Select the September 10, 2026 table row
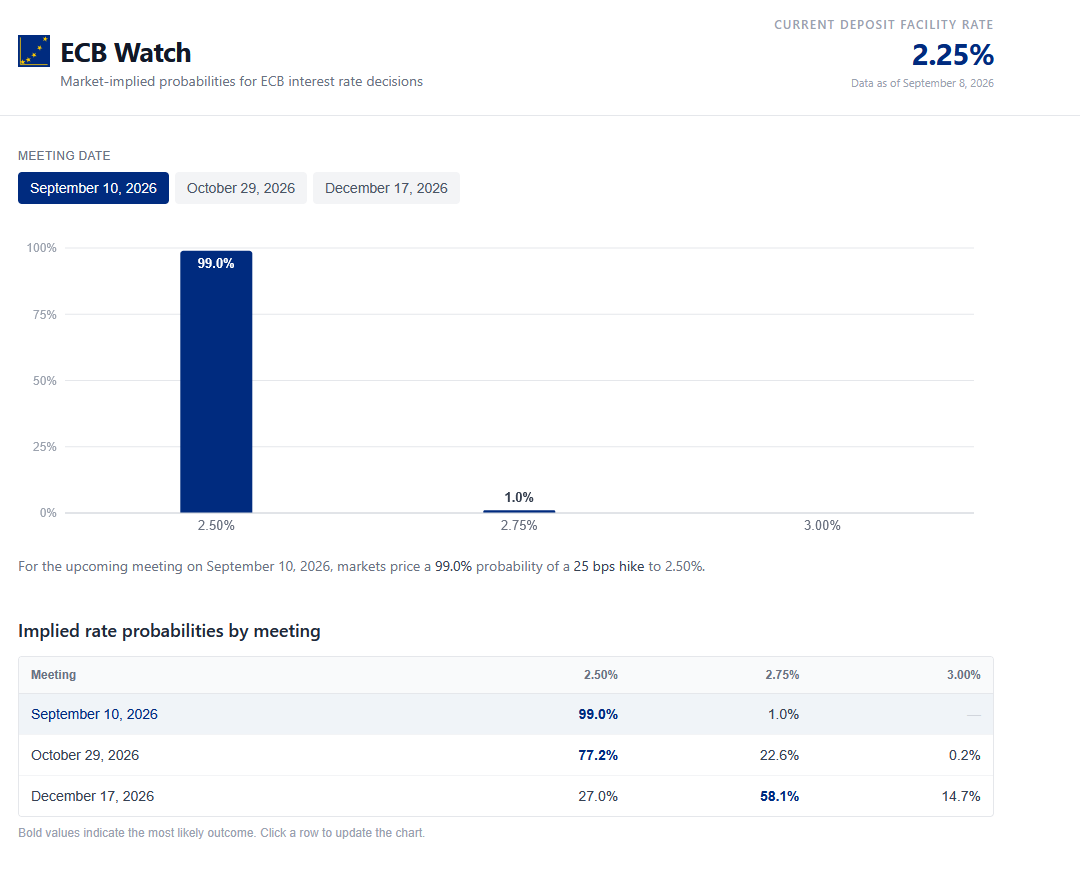 pos(506,714)
